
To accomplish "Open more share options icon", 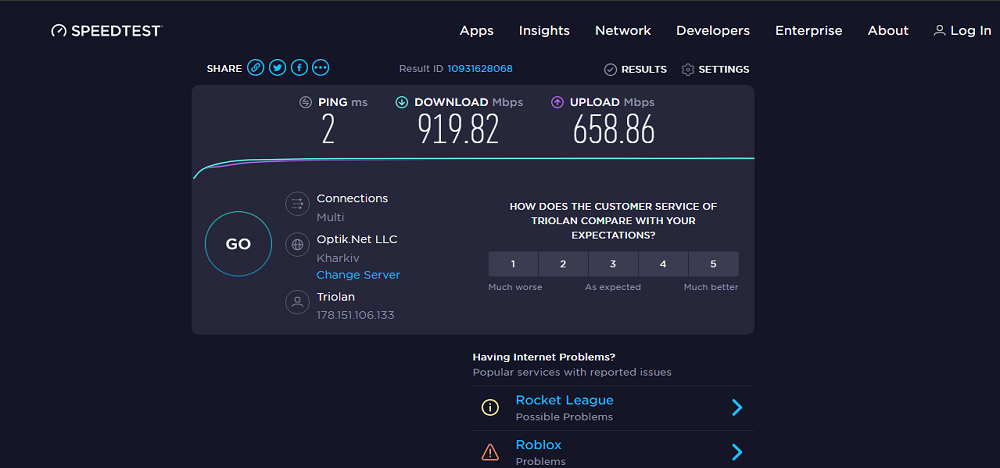I will click(321, 68).
